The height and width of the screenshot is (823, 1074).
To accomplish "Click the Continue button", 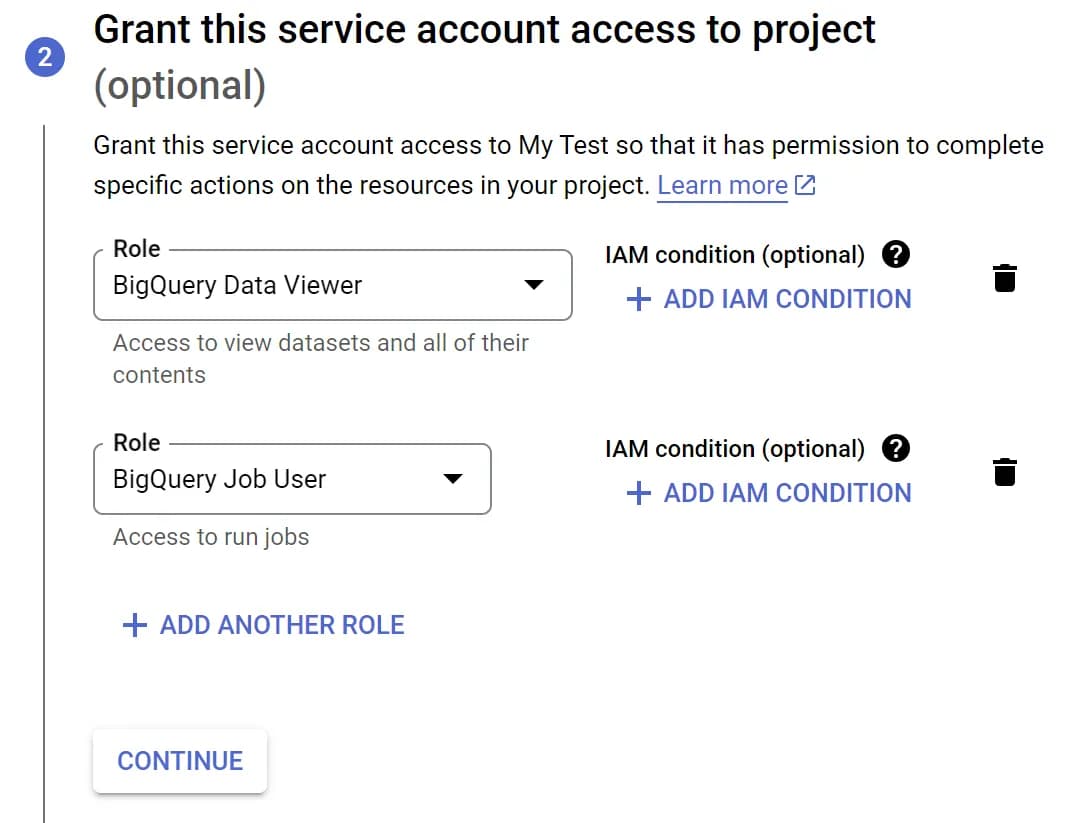I will pos(180,761).
